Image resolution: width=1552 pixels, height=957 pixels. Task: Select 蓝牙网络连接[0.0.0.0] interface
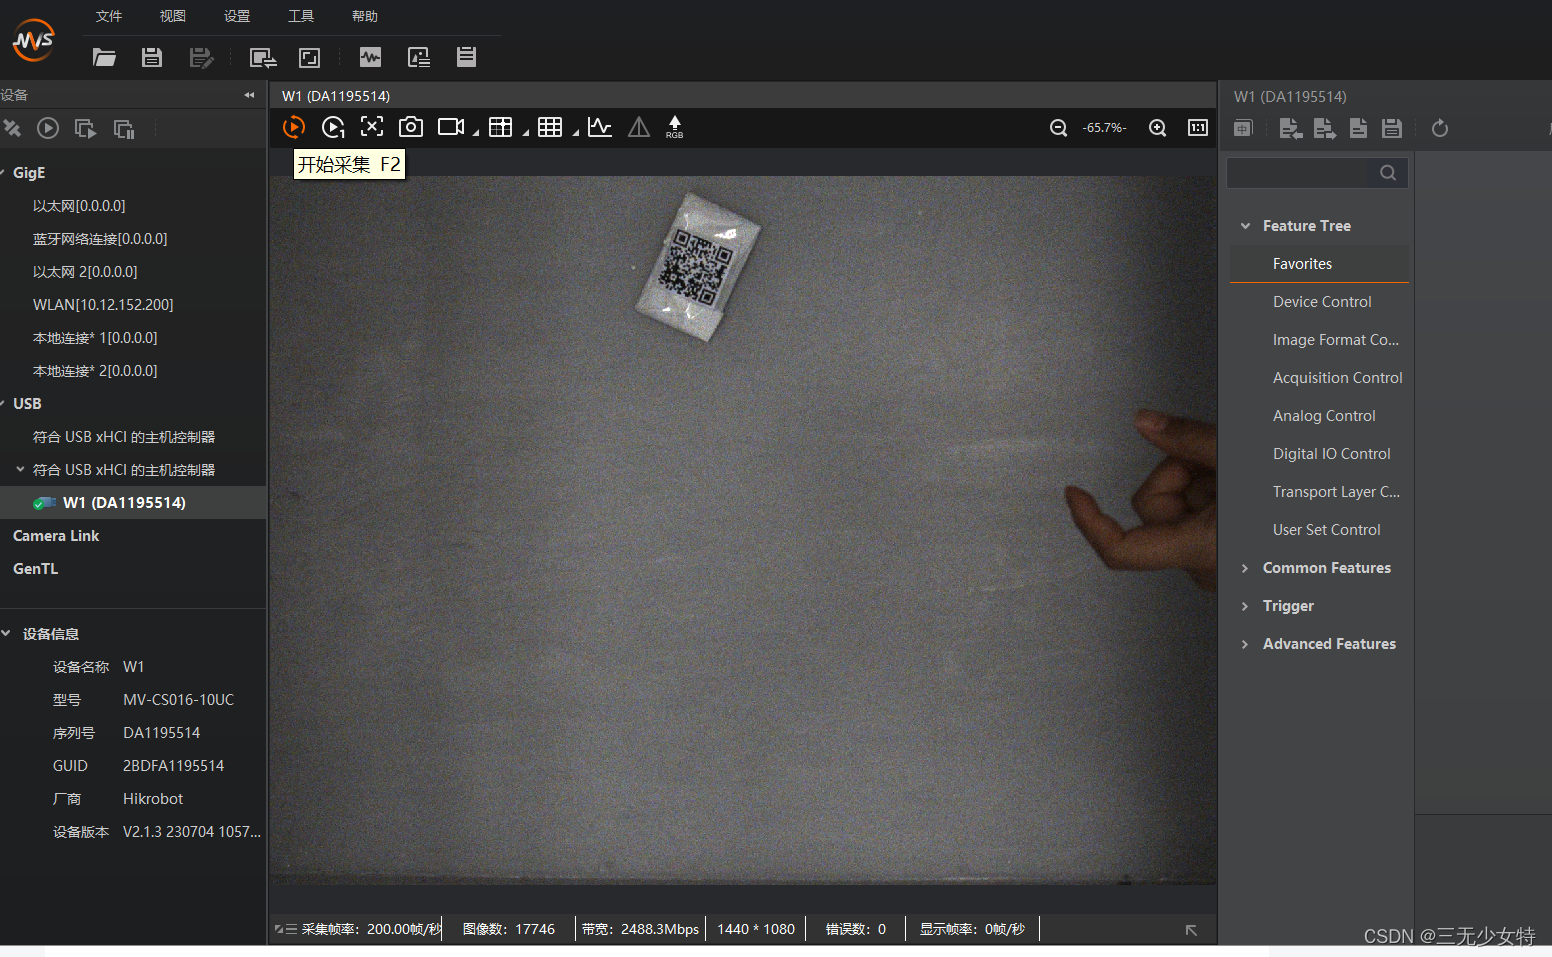(x=100, y=239)
